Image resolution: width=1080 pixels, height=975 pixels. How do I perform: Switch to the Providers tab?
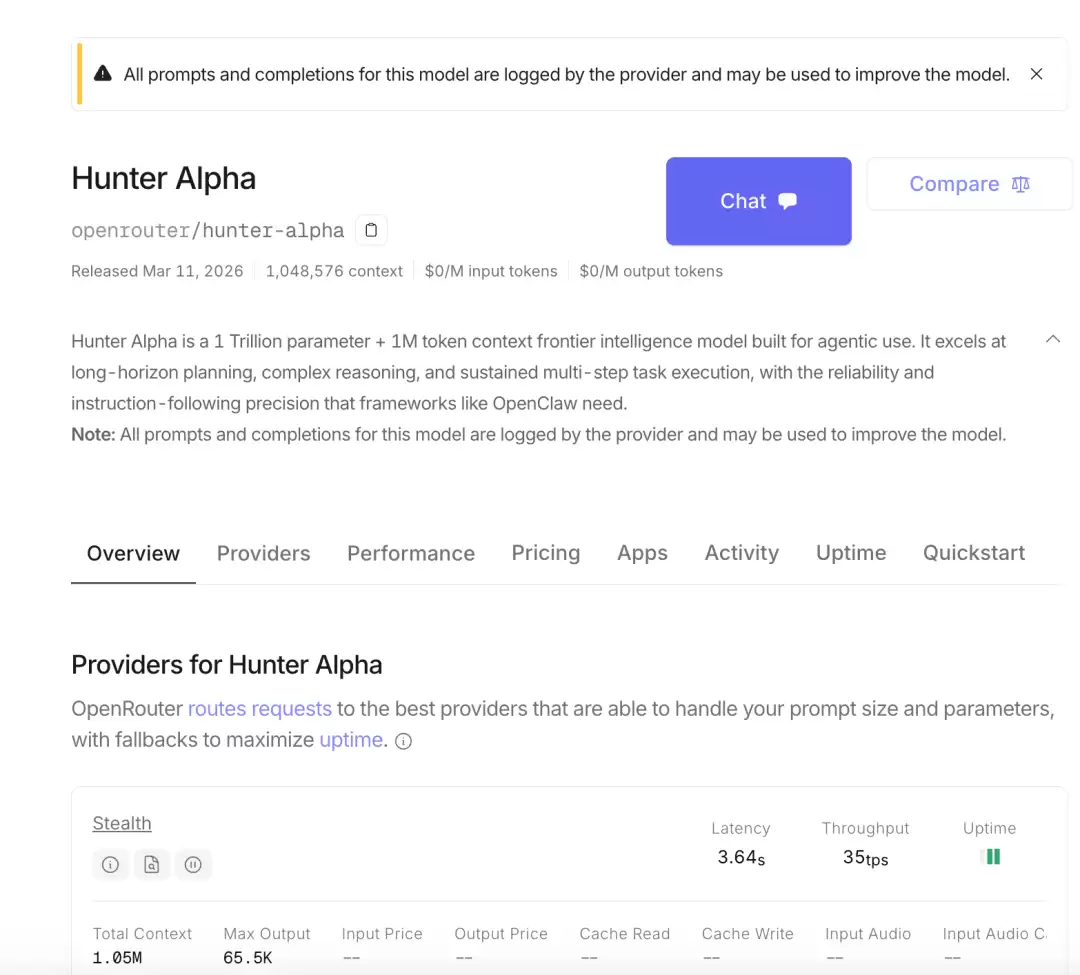tap(263, 553)
